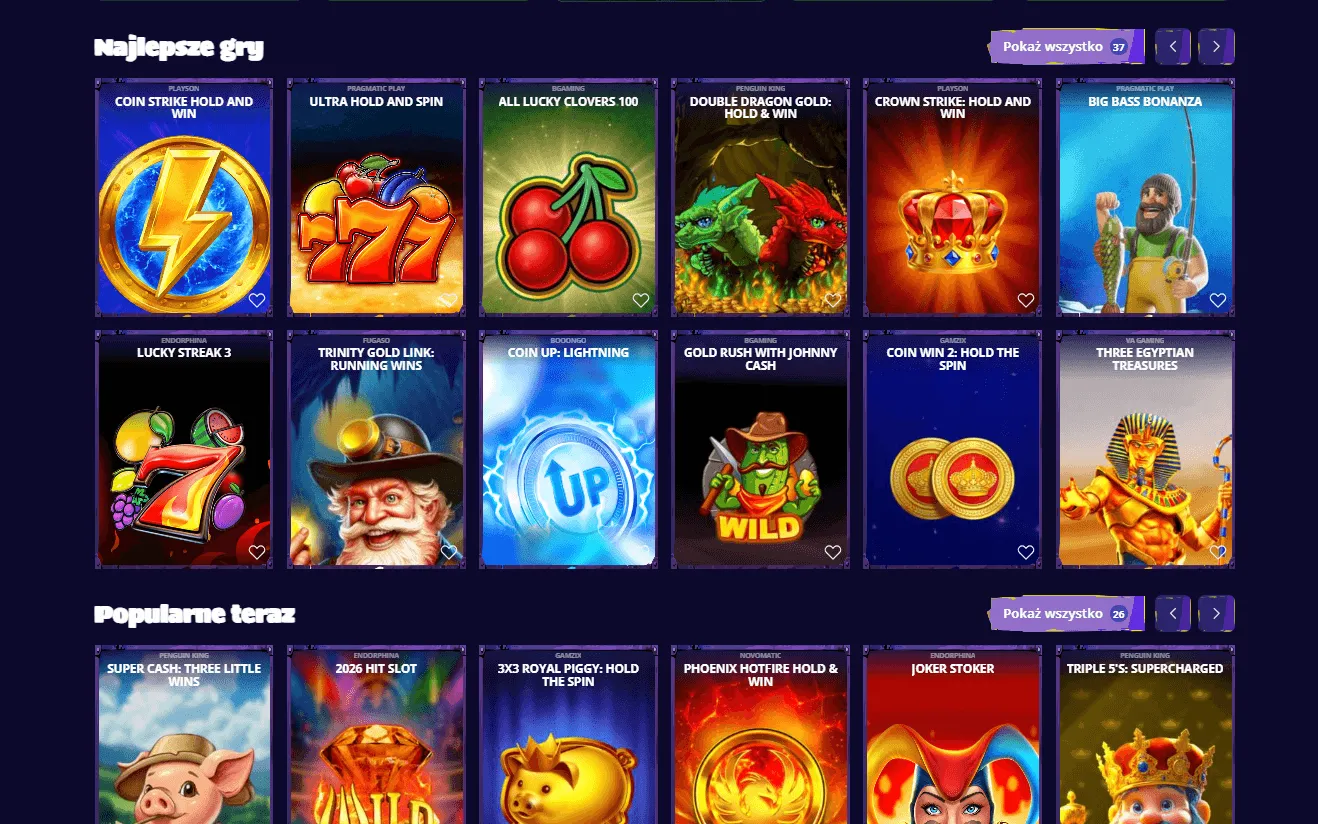The width and height of the screenshot is (1318, 824).
Task: Click heart icon on Coin Win 2
Action: tap(1025, 552)
